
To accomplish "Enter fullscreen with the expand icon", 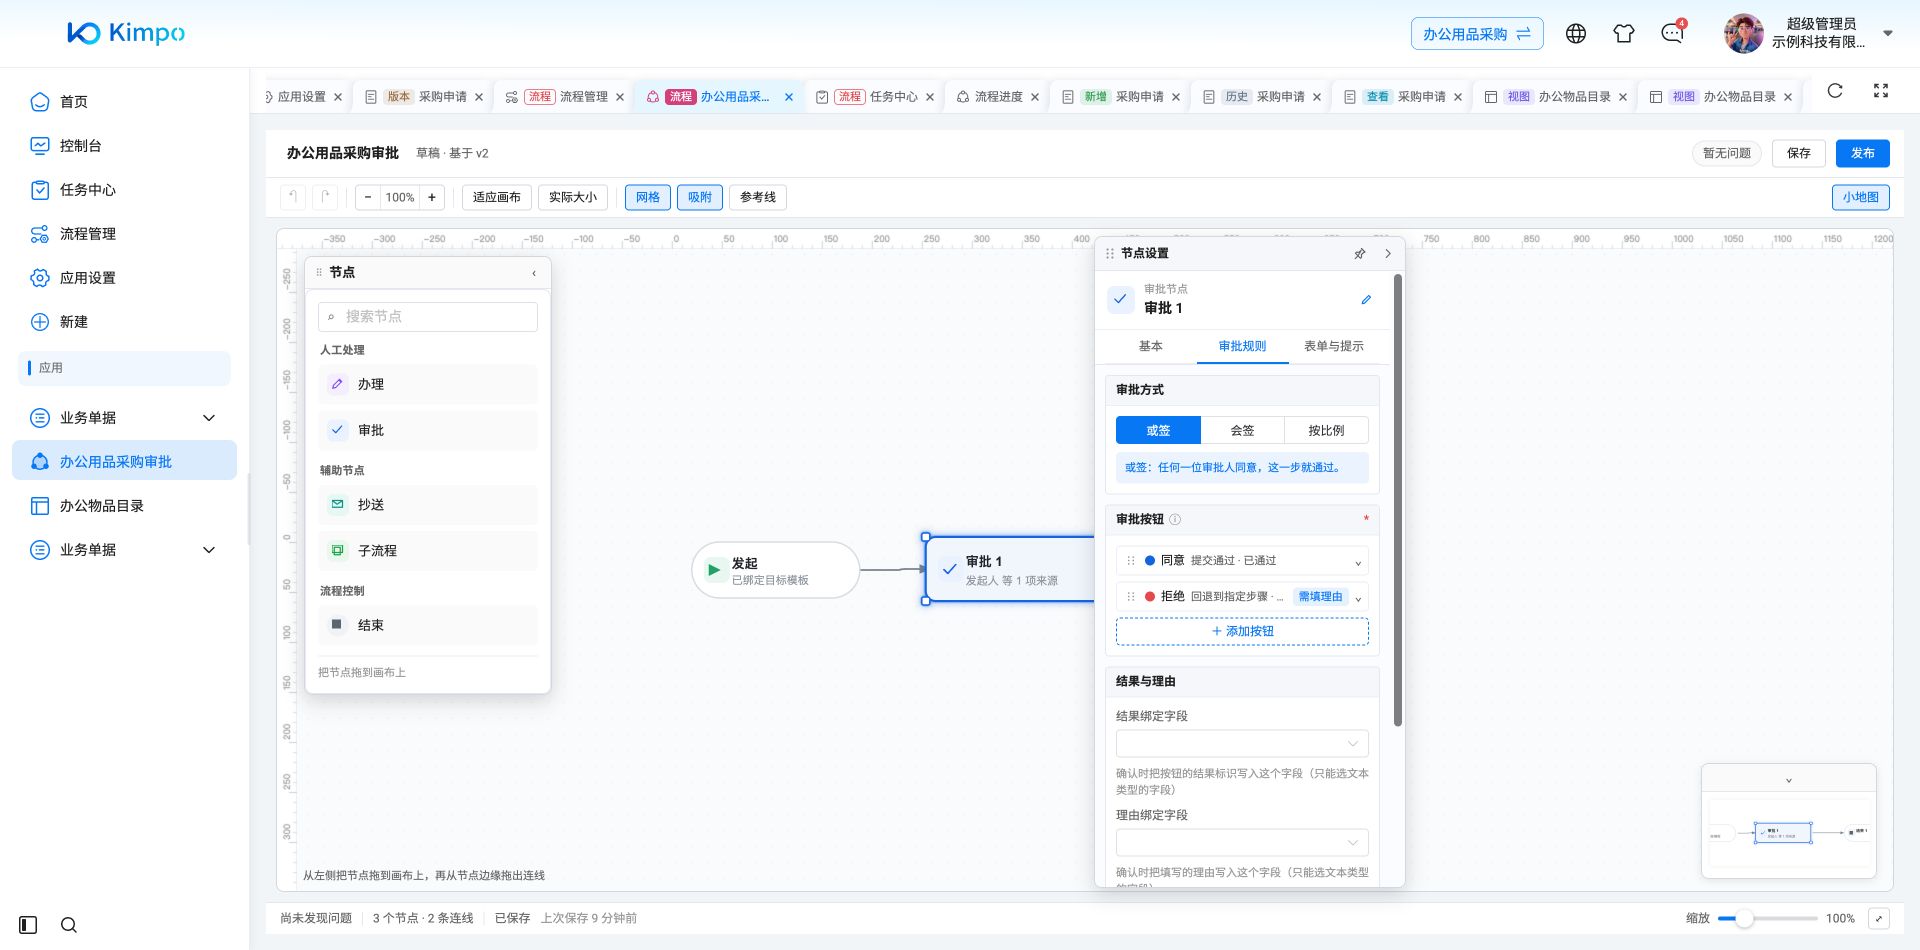I will [1881, 91].
